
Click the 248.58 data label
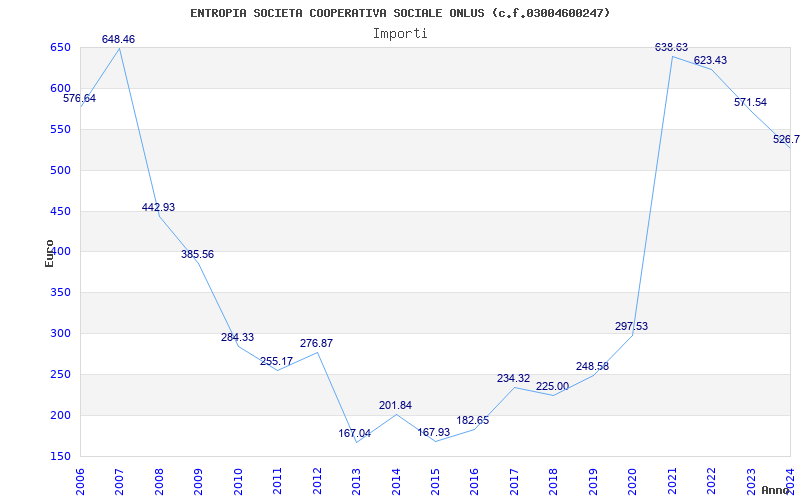[592, 366]
